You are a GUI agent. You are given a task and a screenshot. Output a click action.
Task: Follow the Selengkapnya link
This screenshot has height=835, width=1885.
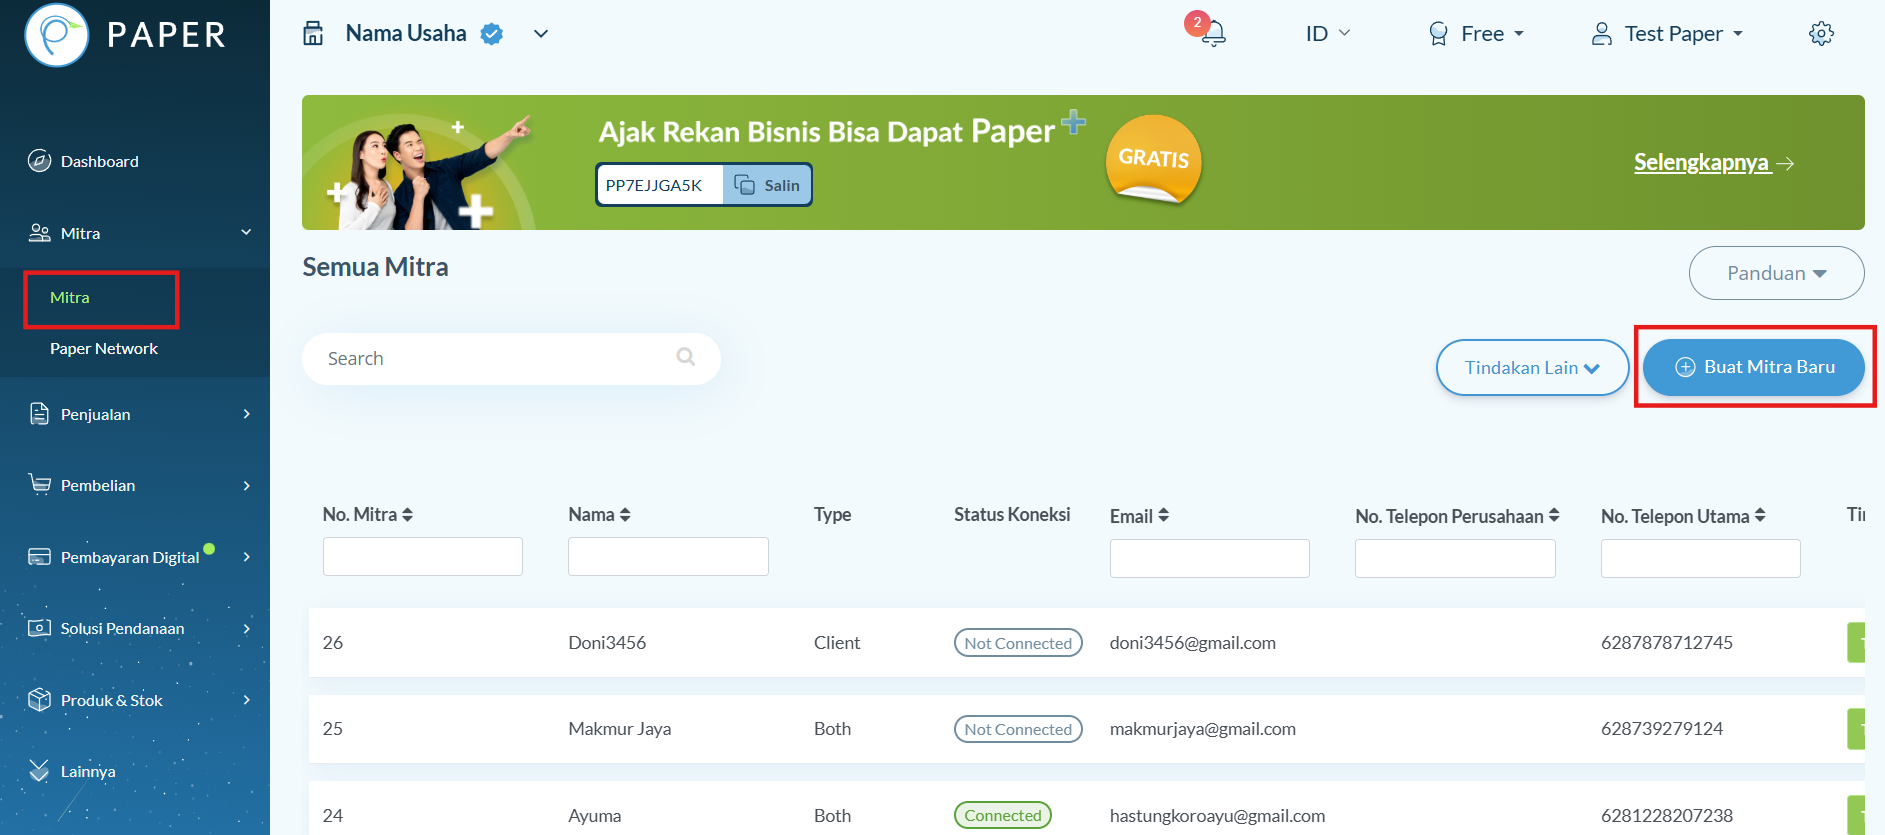coord(1714,162)
